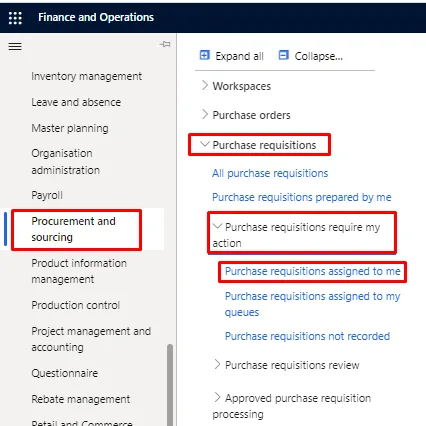Click the navigation pane vertical scrollbar
Image resolution: width=426 pixels, height=426 pixels.
170,385
